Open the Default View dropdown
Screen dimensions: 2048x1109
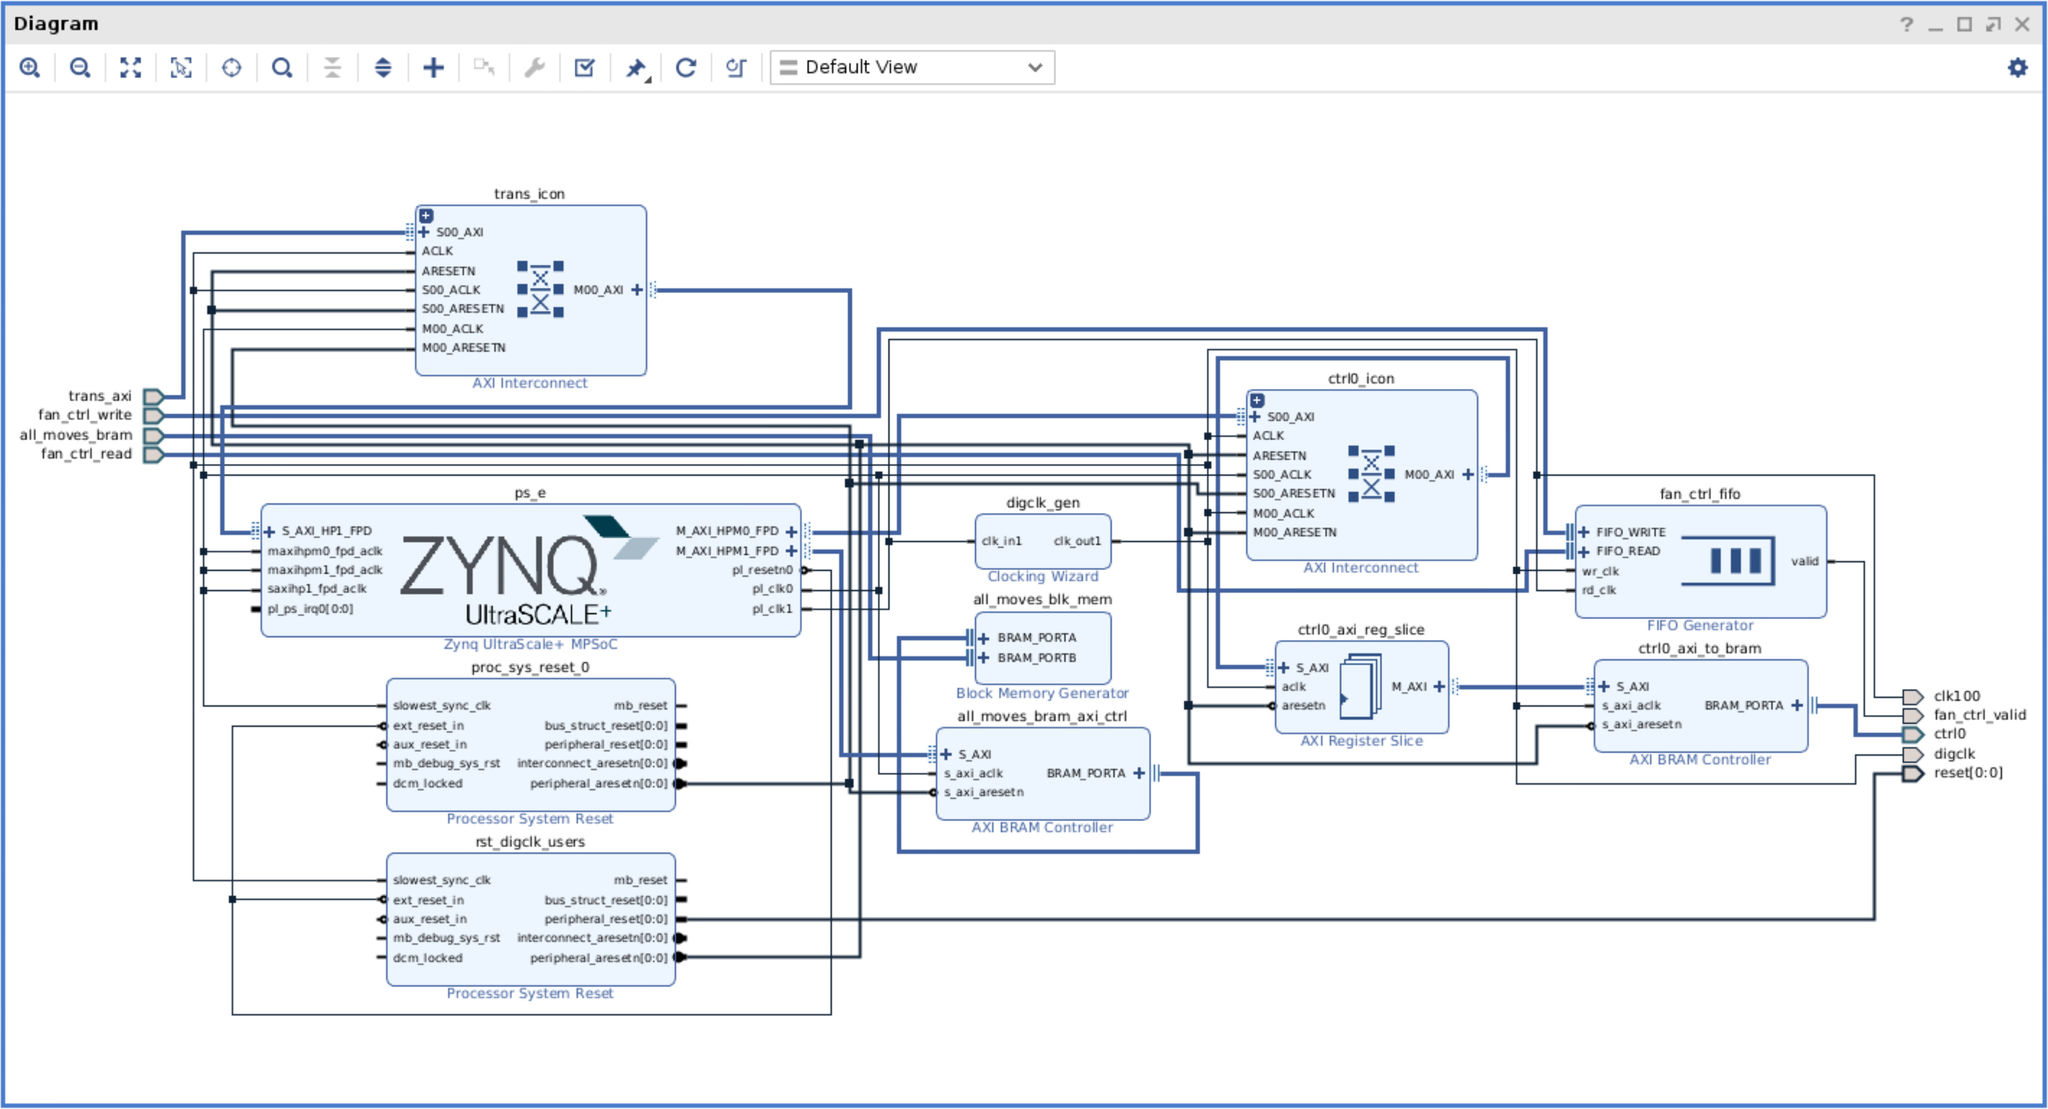point(911,68)
